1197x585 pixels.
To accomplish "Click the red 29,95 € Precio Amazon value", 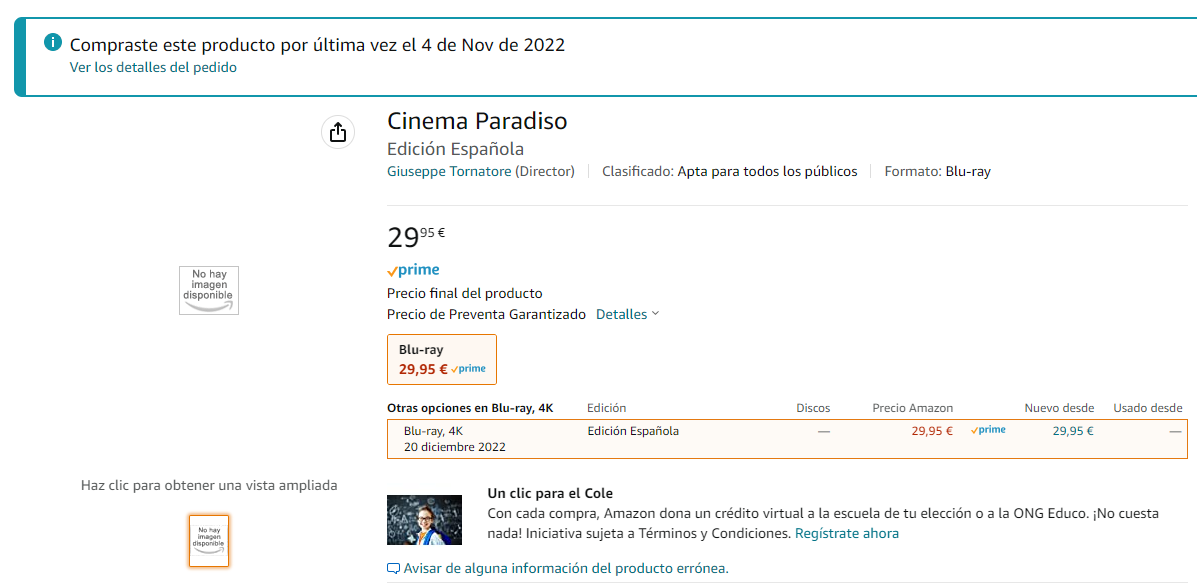I will [932, 431].
